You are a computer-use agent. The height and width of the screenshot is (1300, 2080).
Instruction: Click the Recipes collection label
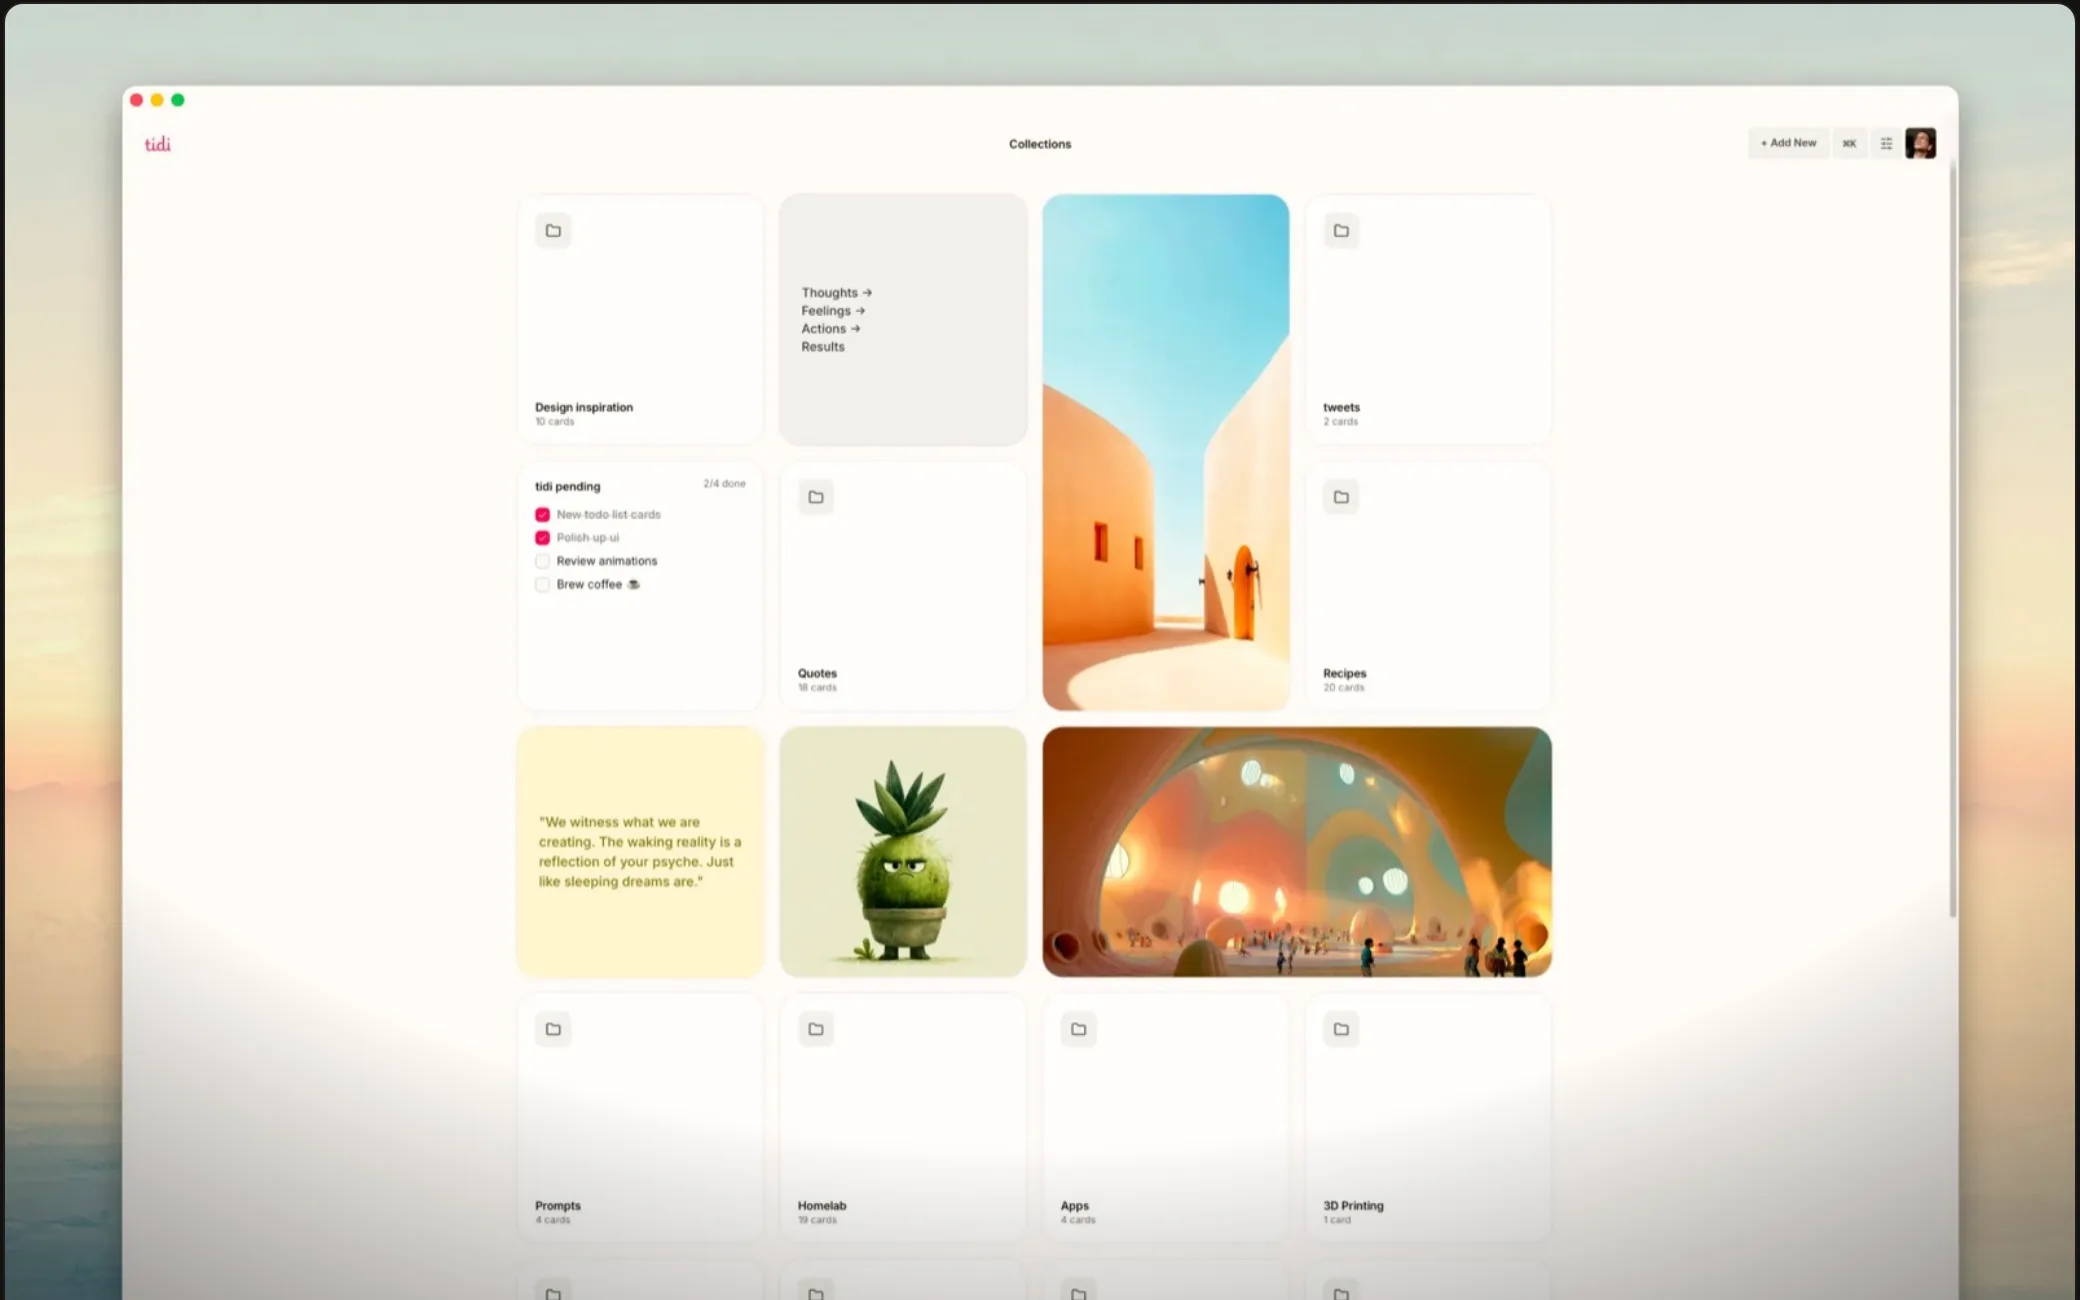point(1344,673)
